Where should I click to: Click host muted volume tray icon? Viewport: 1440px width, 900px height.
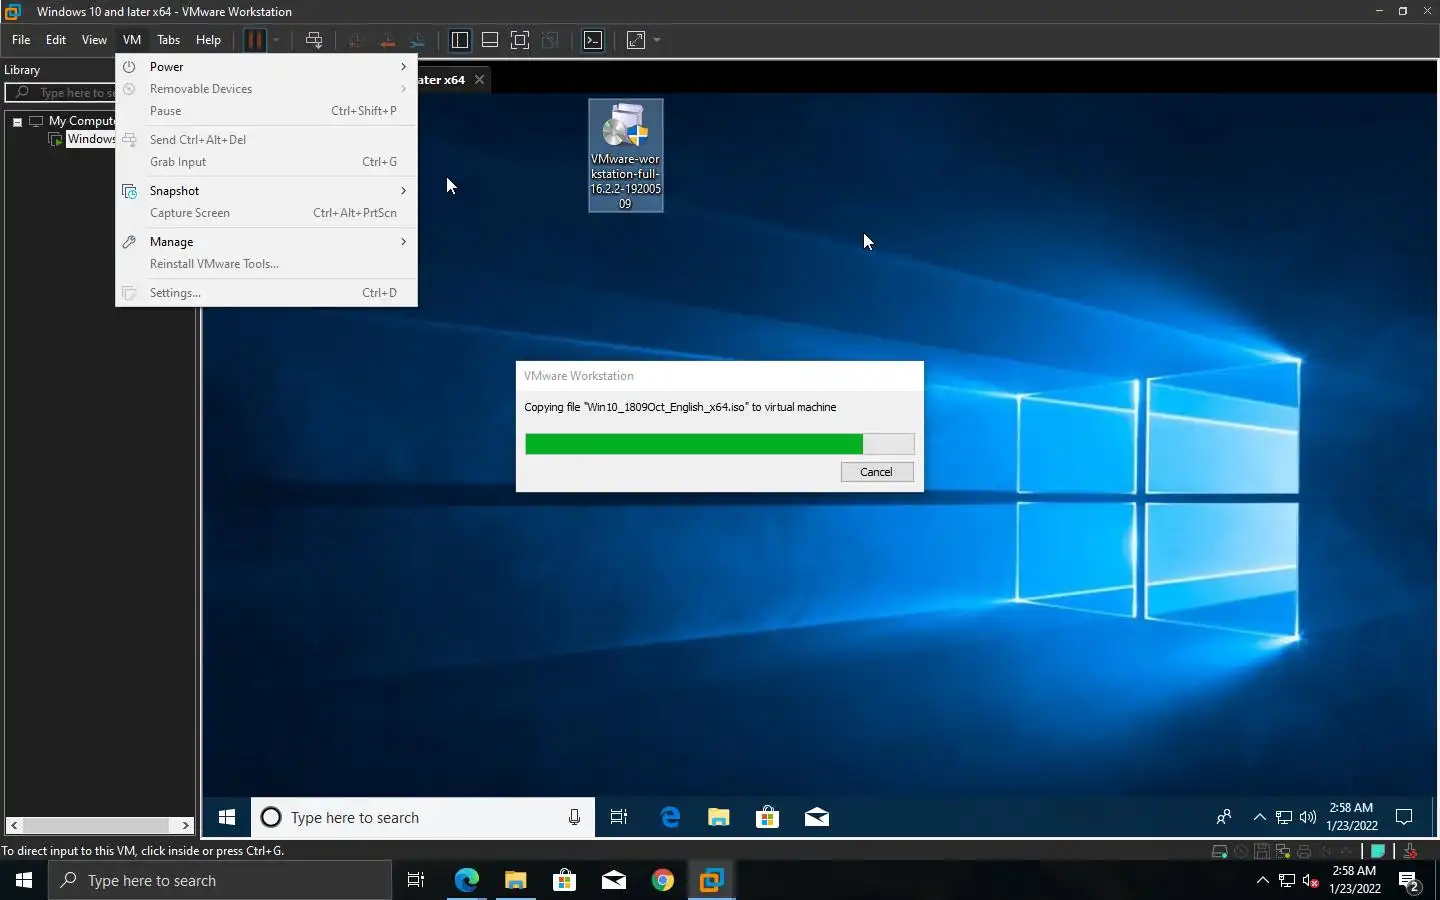click(x=1311, y=881)
